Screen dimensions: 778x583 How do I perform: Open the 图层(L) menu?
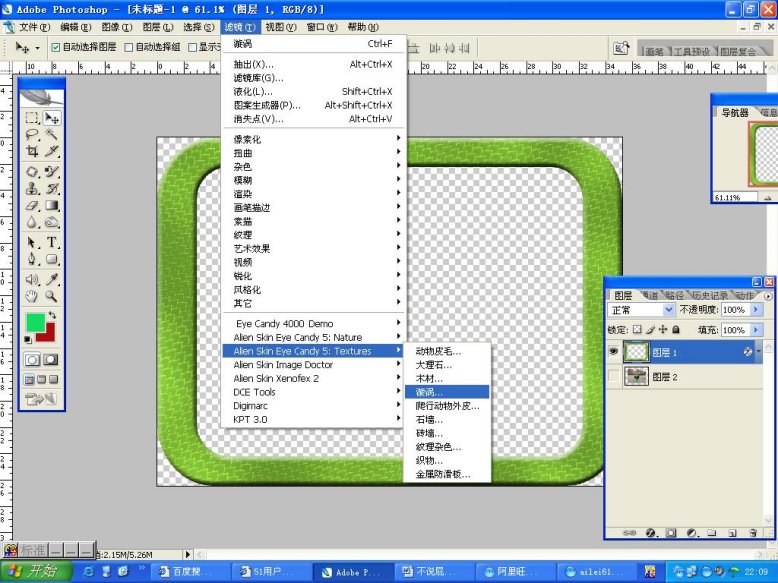(158, 27)
